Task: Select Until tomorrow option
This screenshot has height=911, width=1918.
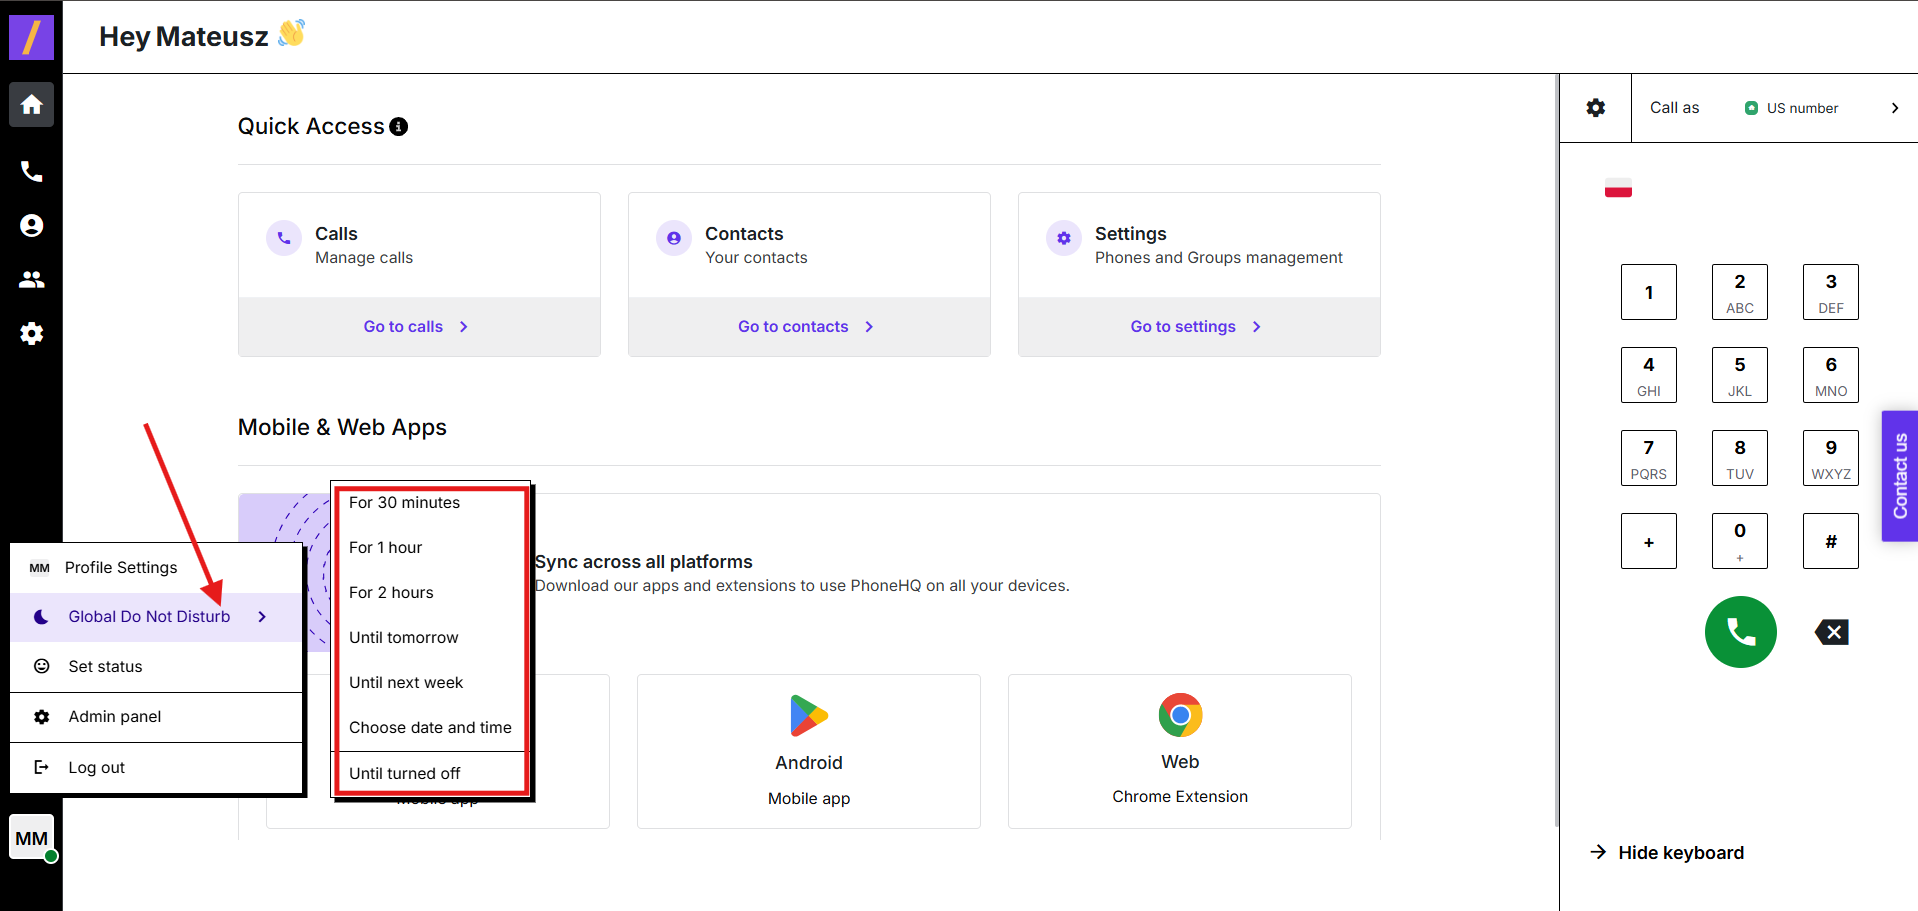Action: pyautogui.click(x=430, y=638)
